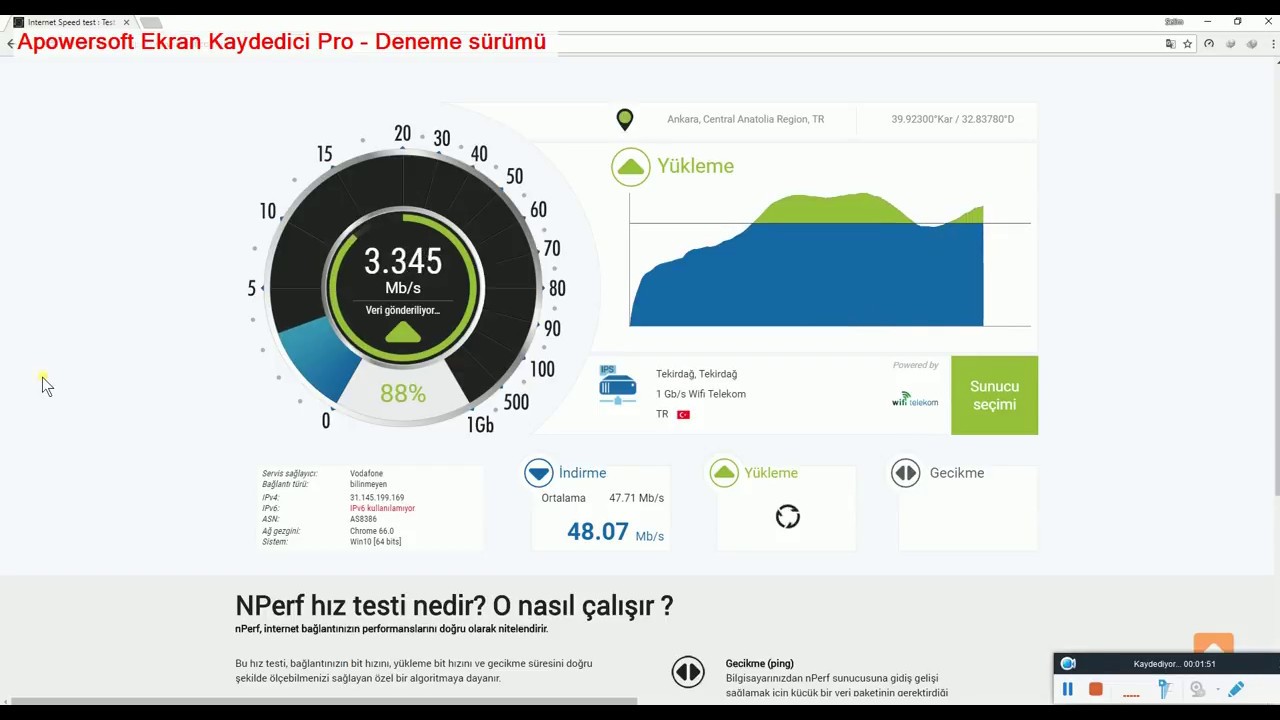The height and width of the screenshot is (720, 1280).
Task: Click the 1 Gb/s Wifi Telekom text
Action: pyautogui.click(x=701, y=394)
